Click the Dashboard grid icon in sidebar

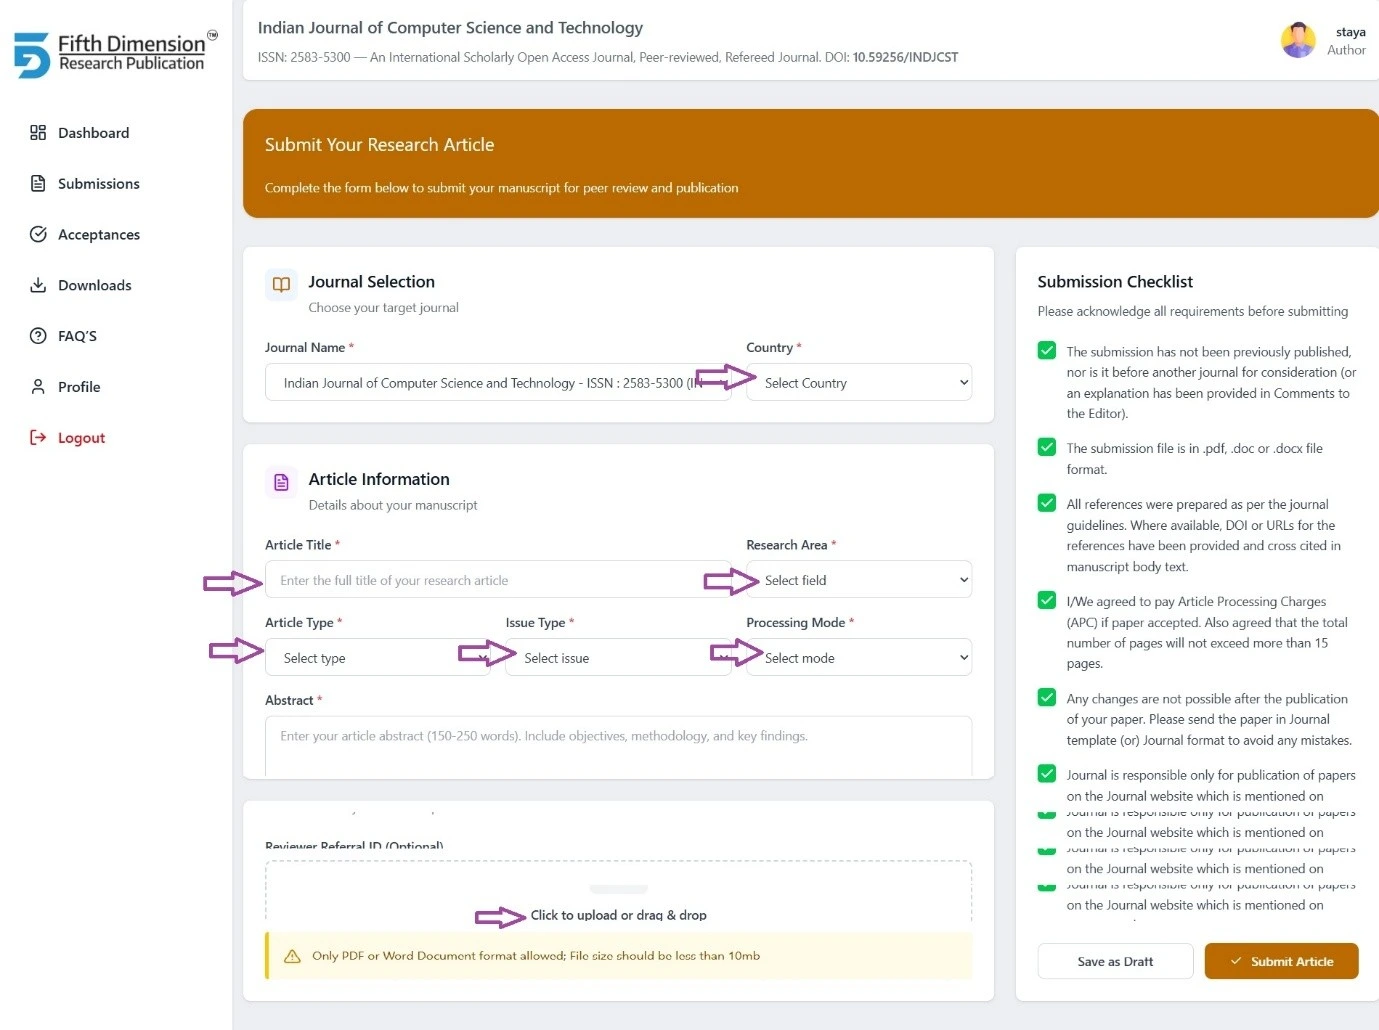pos(38,133)
